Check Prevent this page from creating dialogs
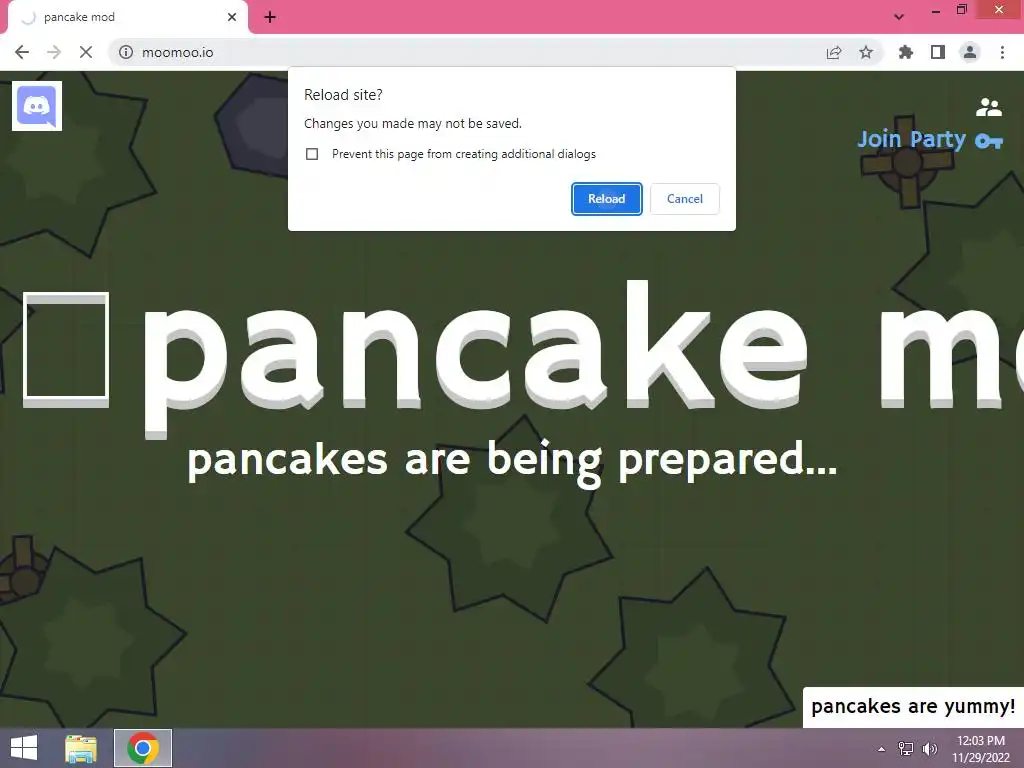The height and width of the screenshot is (768, 1024). pos(312,154)
